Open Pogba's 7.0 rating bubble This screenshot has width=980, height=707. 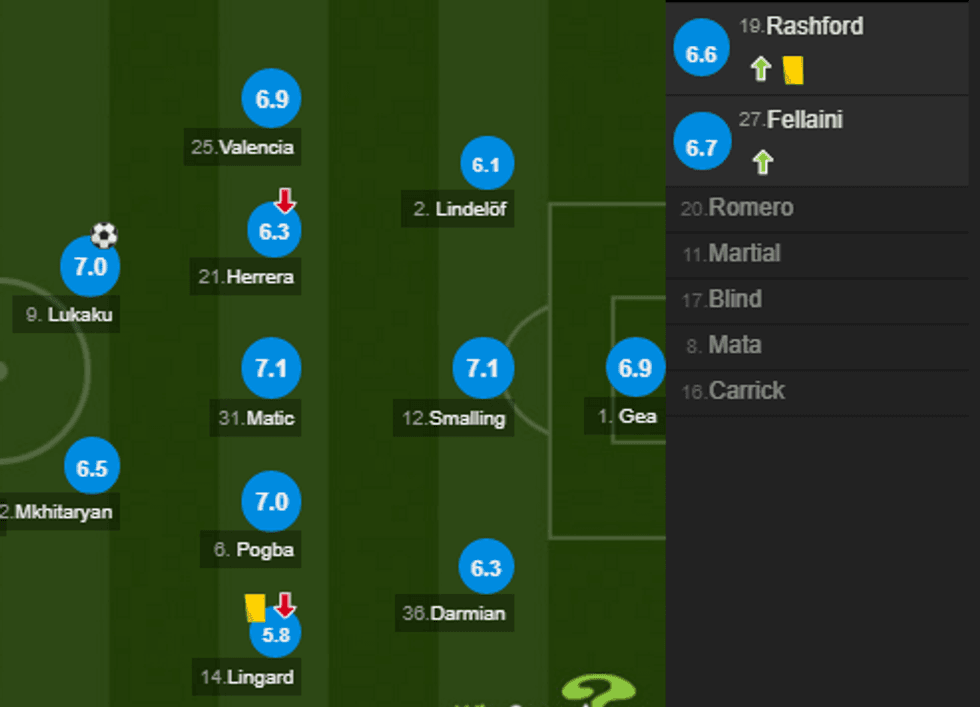pyautogui.click(x=271, y=503)
